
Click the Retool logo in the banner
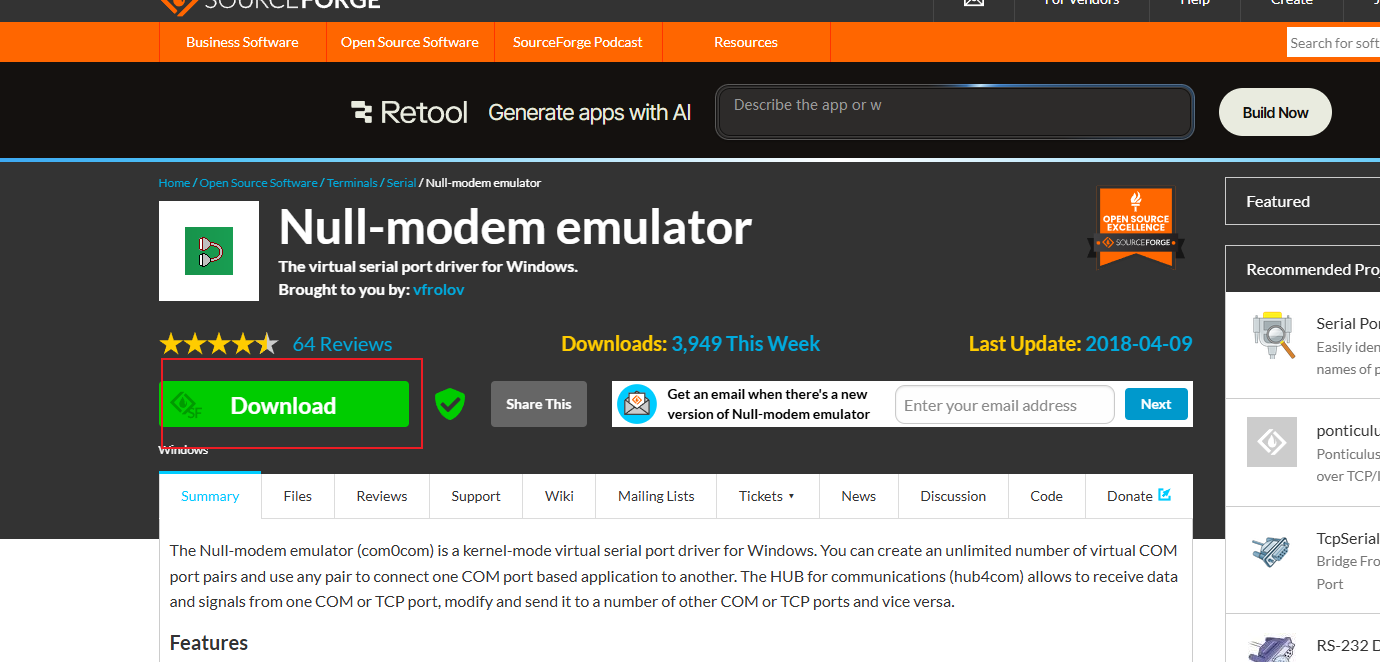click(409, 112)
